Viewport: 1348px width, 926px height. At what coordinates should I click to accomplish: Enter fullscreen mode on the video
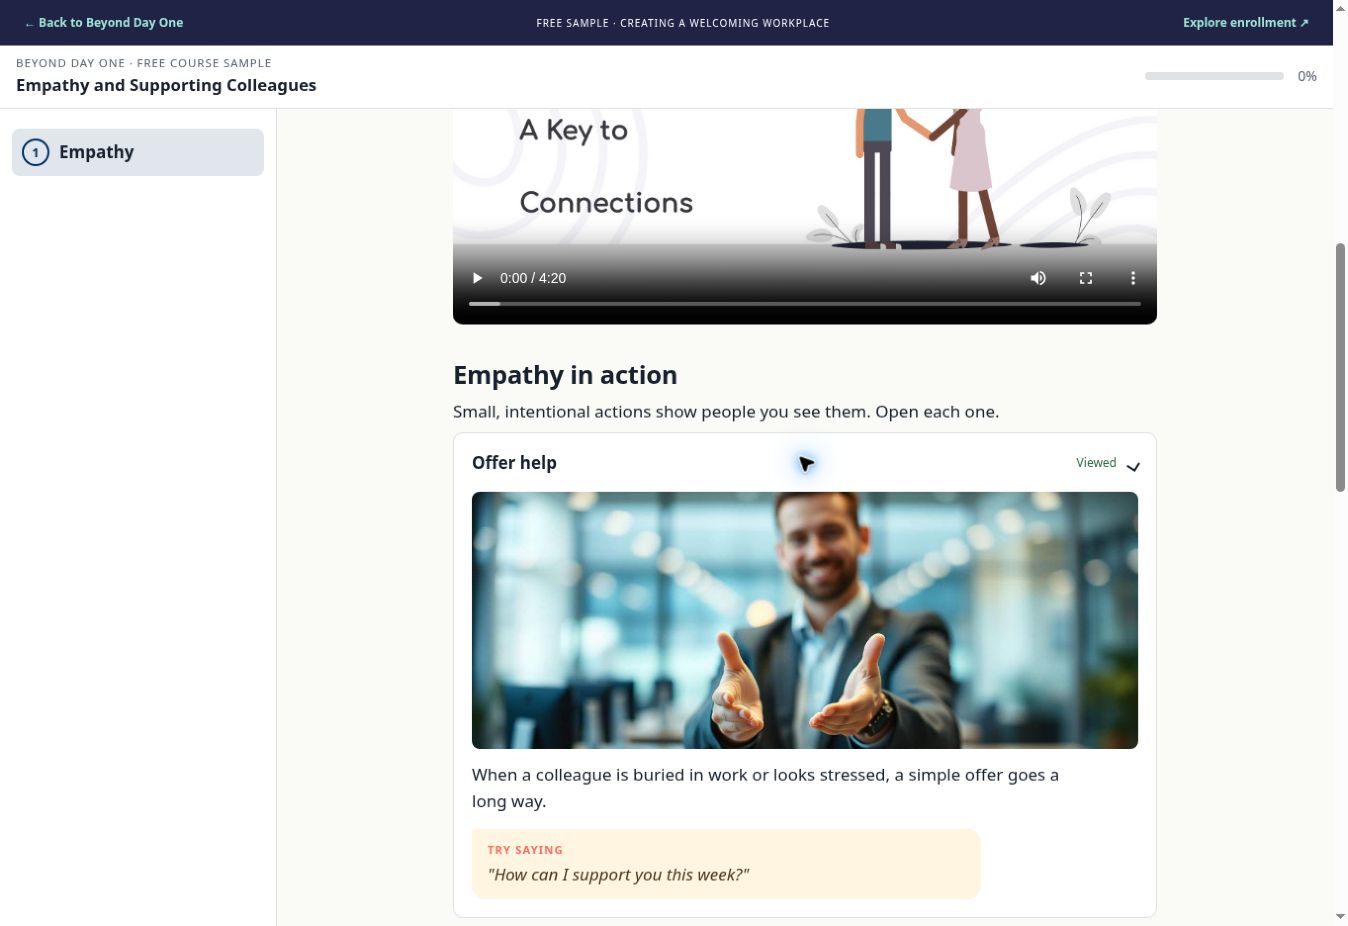tap(1085, 278)
